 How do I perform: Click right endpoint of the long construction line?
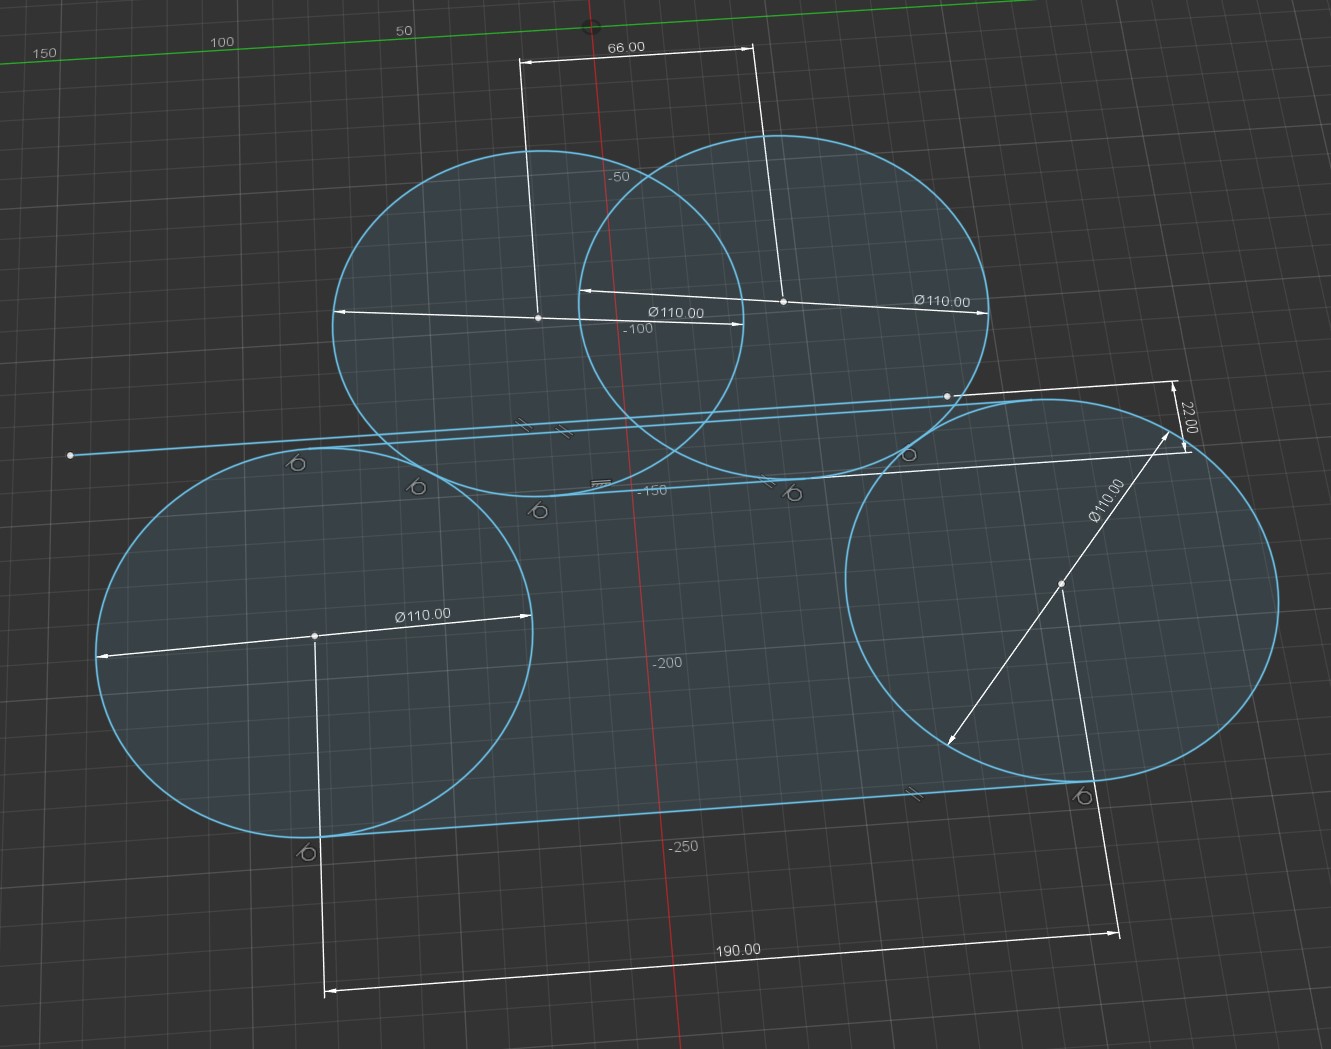coord(947,397)
